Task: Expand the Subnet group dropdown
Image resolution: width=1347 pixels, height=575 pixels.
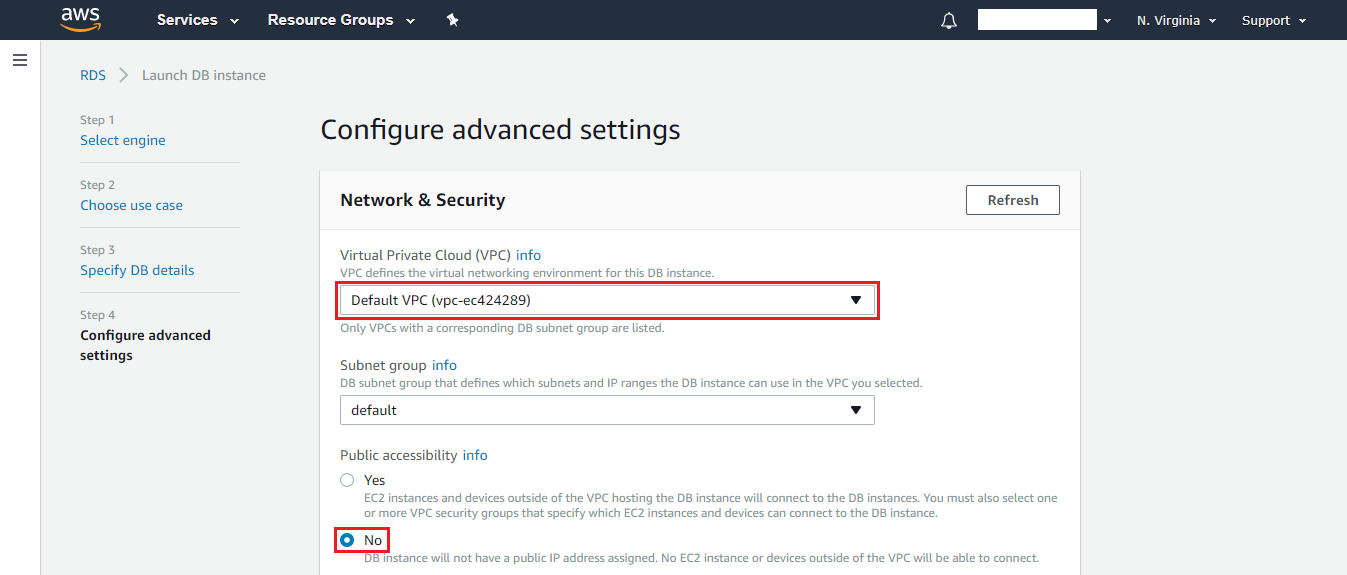Action: coord(607,410)
